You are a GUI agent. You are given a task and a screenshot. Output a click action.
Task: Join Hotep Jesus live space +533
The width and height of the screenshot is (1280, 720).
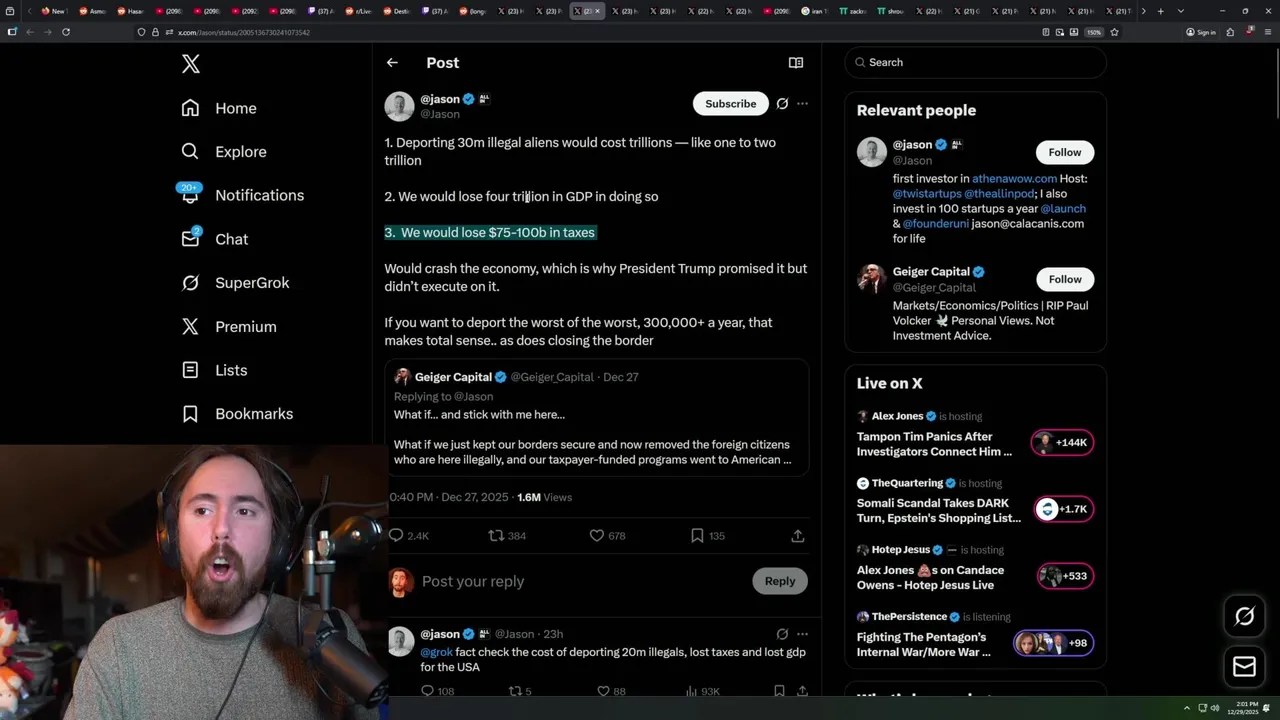coord(1064,576)
